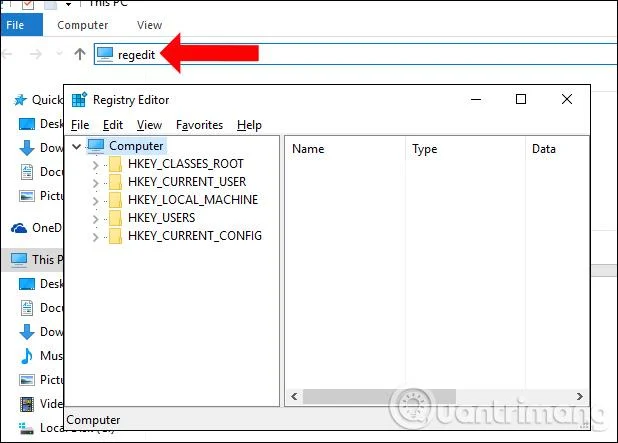The height and width of the screenshot is (443, 618).
Task: Open the Explorer File tab
Action: (x=22, y=25)
